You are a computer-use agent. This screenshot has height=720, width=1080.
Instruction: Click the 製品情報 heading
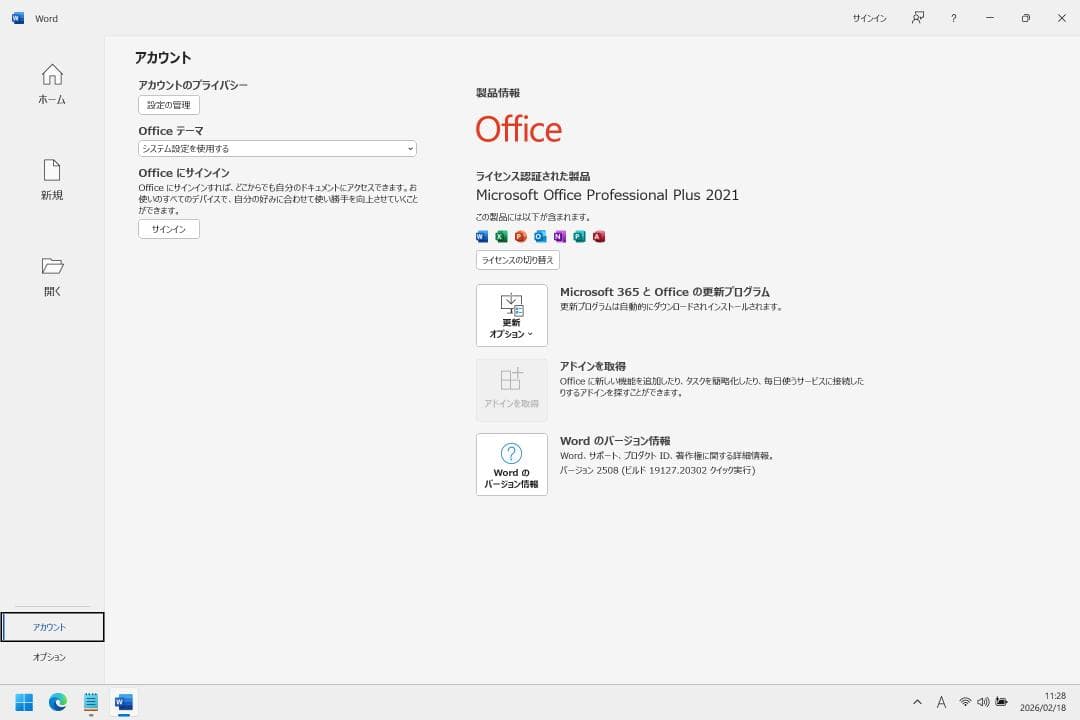coord(498,93)
